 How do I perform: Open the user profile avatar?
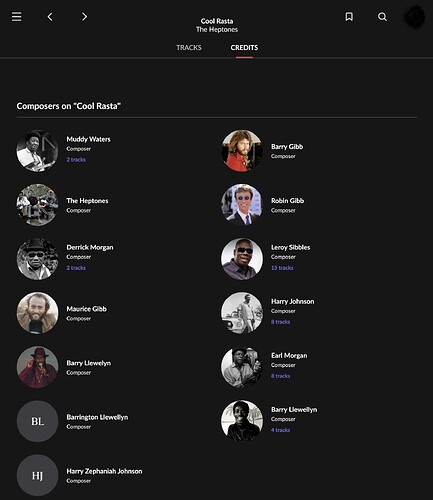tap(414, 17)
